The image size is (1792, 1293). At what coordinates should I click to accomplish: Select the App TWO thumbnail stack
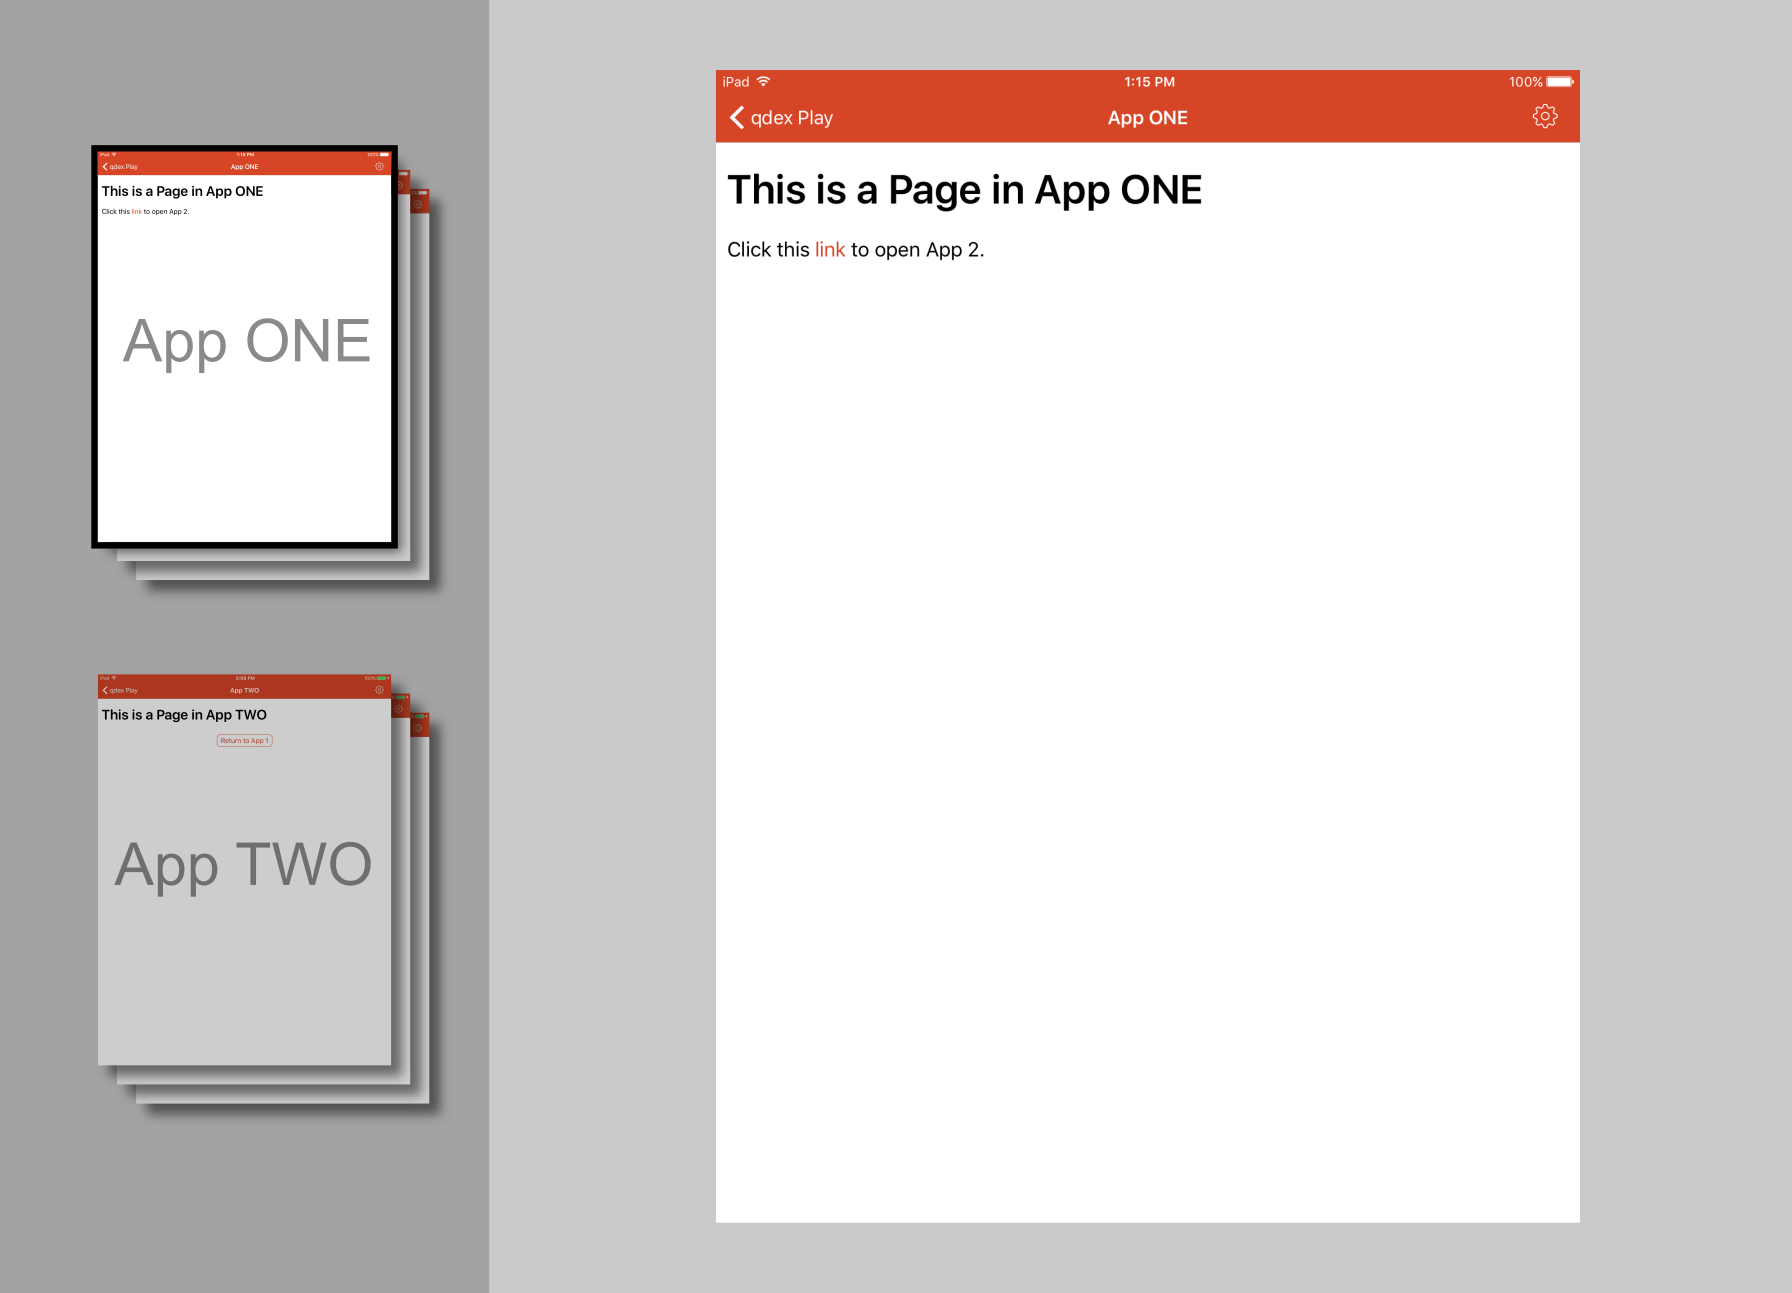245,870
